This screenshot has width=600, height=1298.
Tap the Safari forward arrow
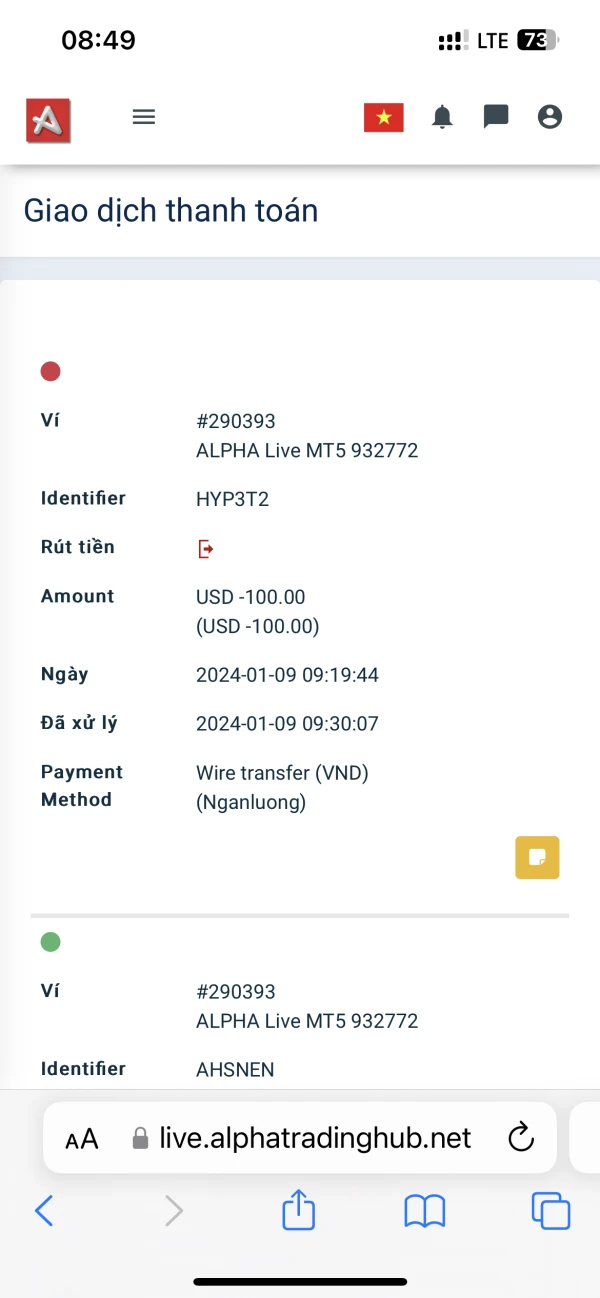pyautogui.click(x=174, y=1212)
